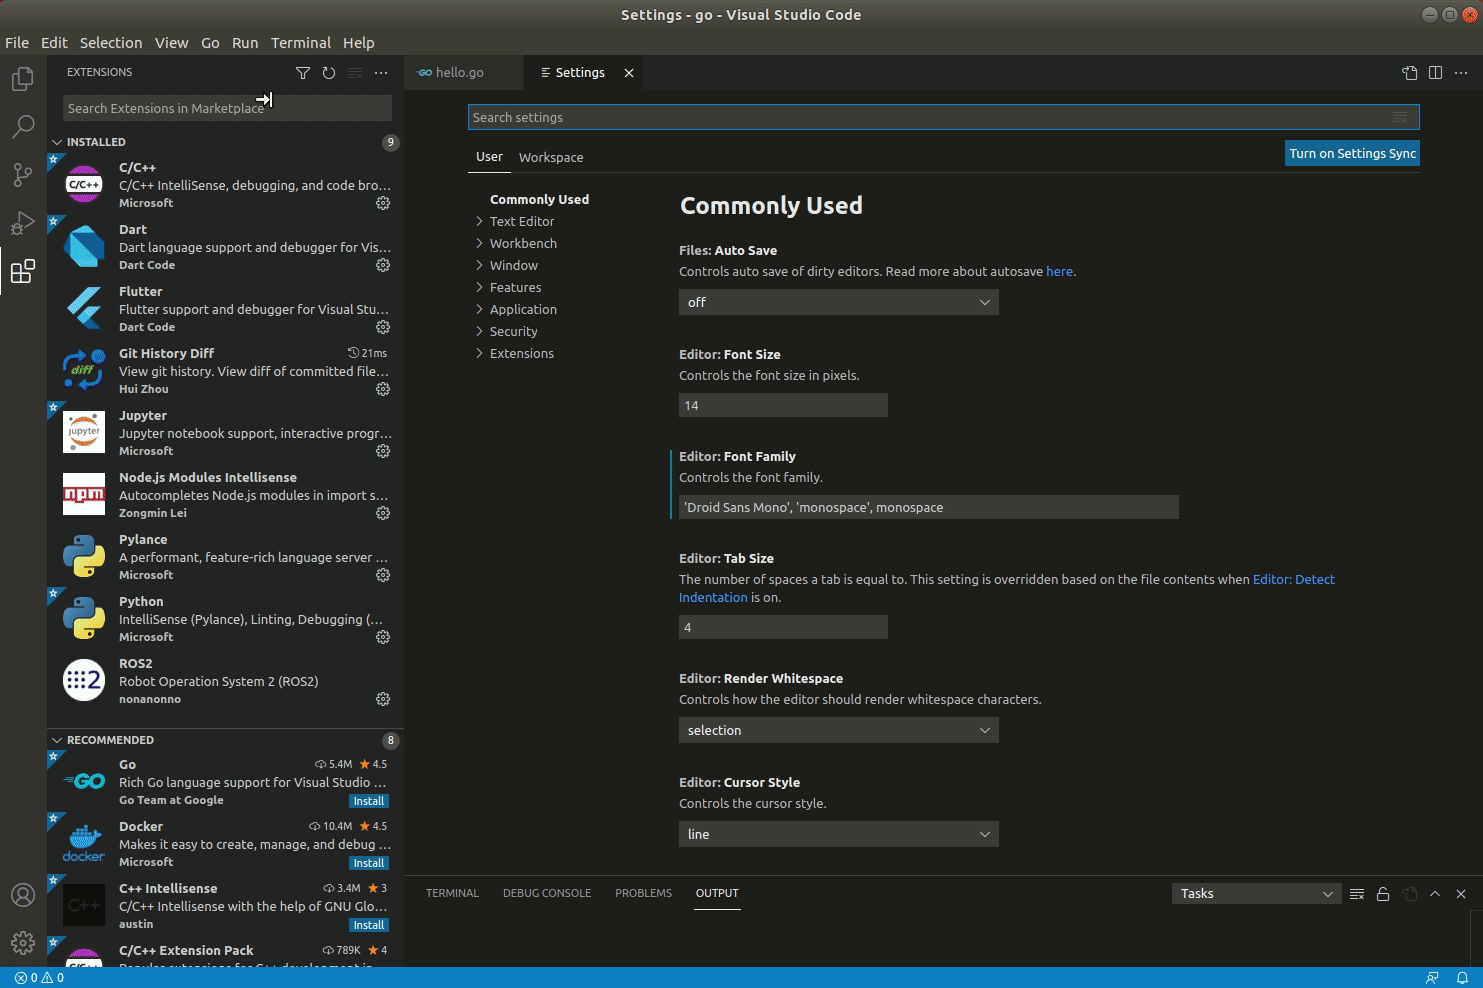
Task: Switch to the hello.go editor tab
Action: pos(463,73)
